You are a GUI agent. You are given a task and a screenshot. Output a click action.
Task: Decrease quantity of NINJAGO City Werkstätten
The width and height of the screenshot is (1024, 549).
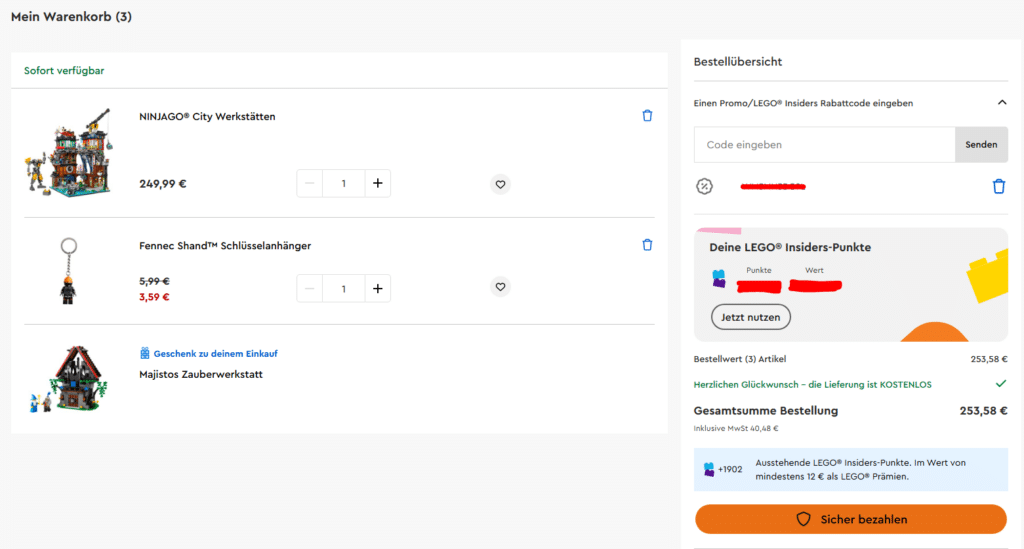click(x=310, y=183)
